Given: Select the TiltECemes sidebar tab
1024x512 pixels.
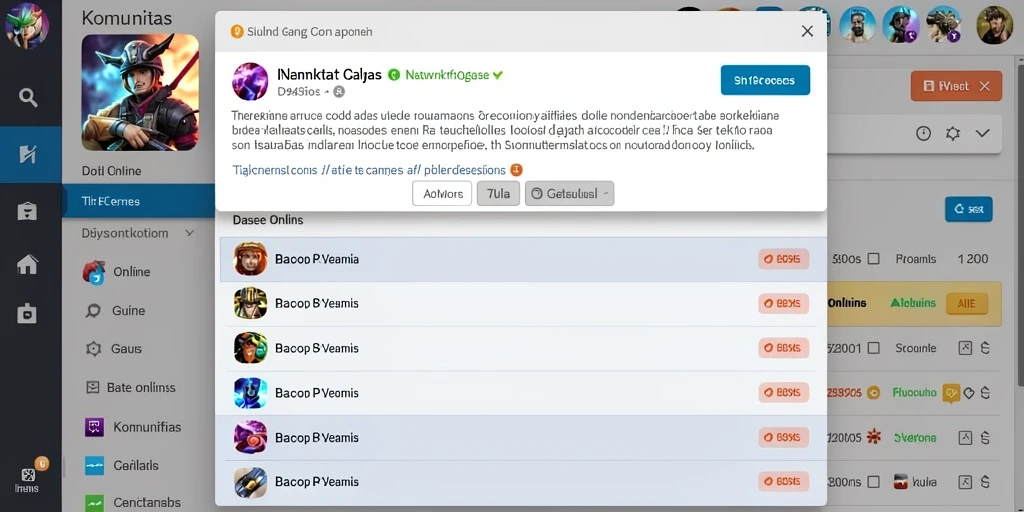Looking at the screenshot, I should (139, 201).
